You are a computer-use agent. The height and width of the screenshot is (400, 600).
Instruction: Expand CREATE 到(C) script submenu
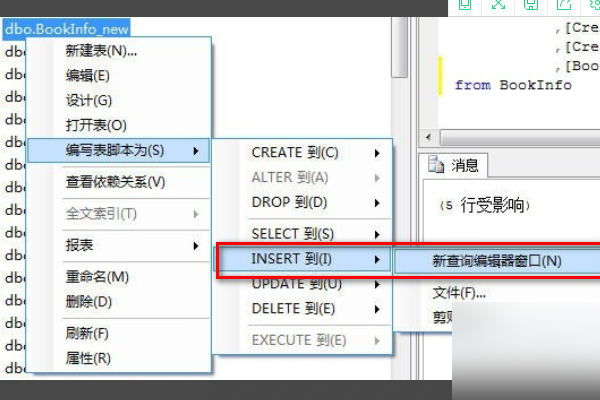303,153
